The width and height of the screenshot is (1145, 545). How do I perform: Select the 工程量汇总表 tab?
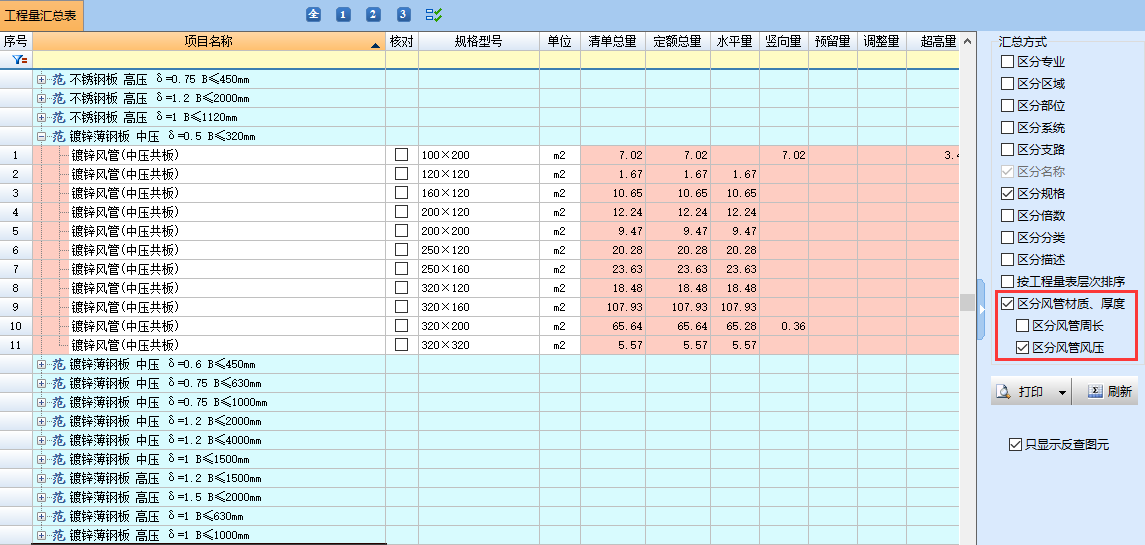[42, 15]
